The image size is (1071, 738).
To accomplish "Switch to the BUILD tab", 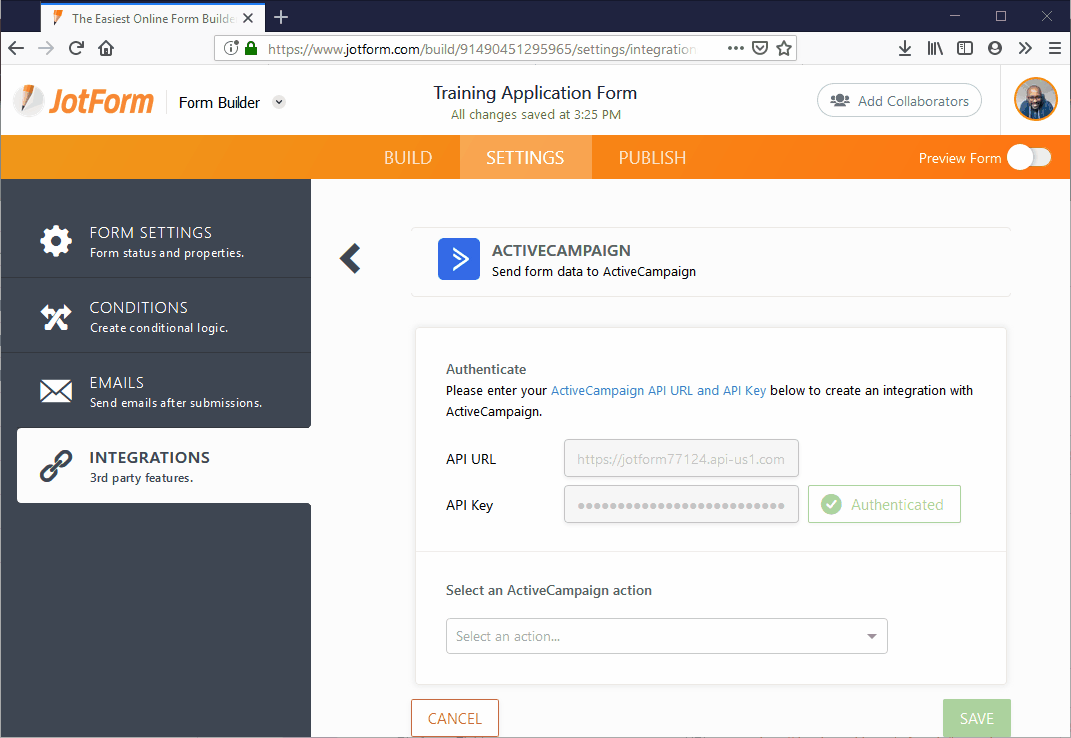I will (x=408, y=158).
